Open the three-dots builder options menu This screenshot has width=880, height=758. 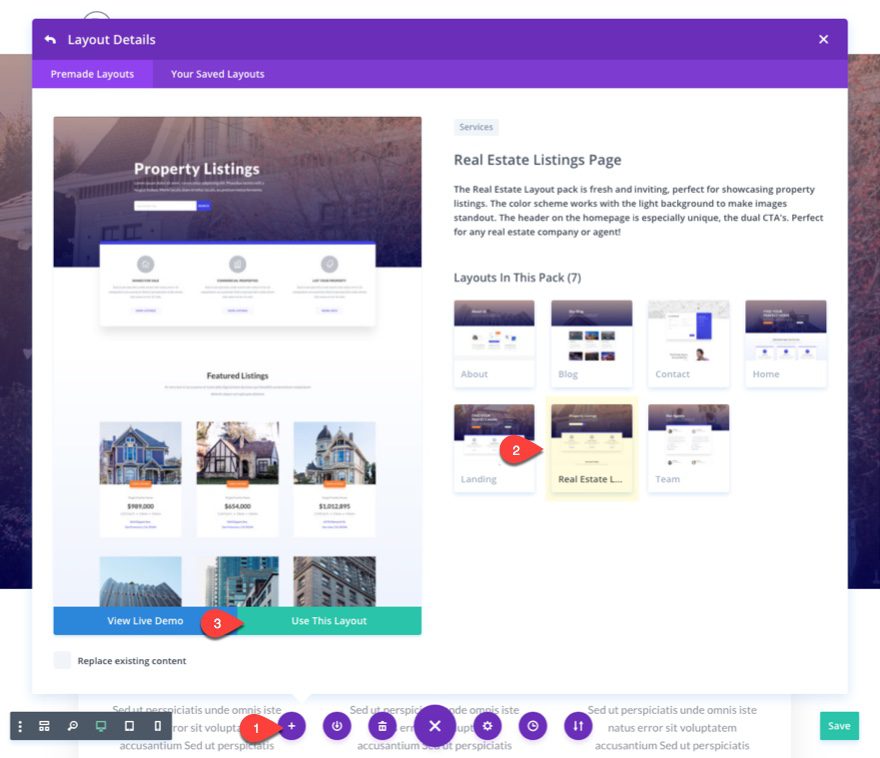[x=19, y=726]
